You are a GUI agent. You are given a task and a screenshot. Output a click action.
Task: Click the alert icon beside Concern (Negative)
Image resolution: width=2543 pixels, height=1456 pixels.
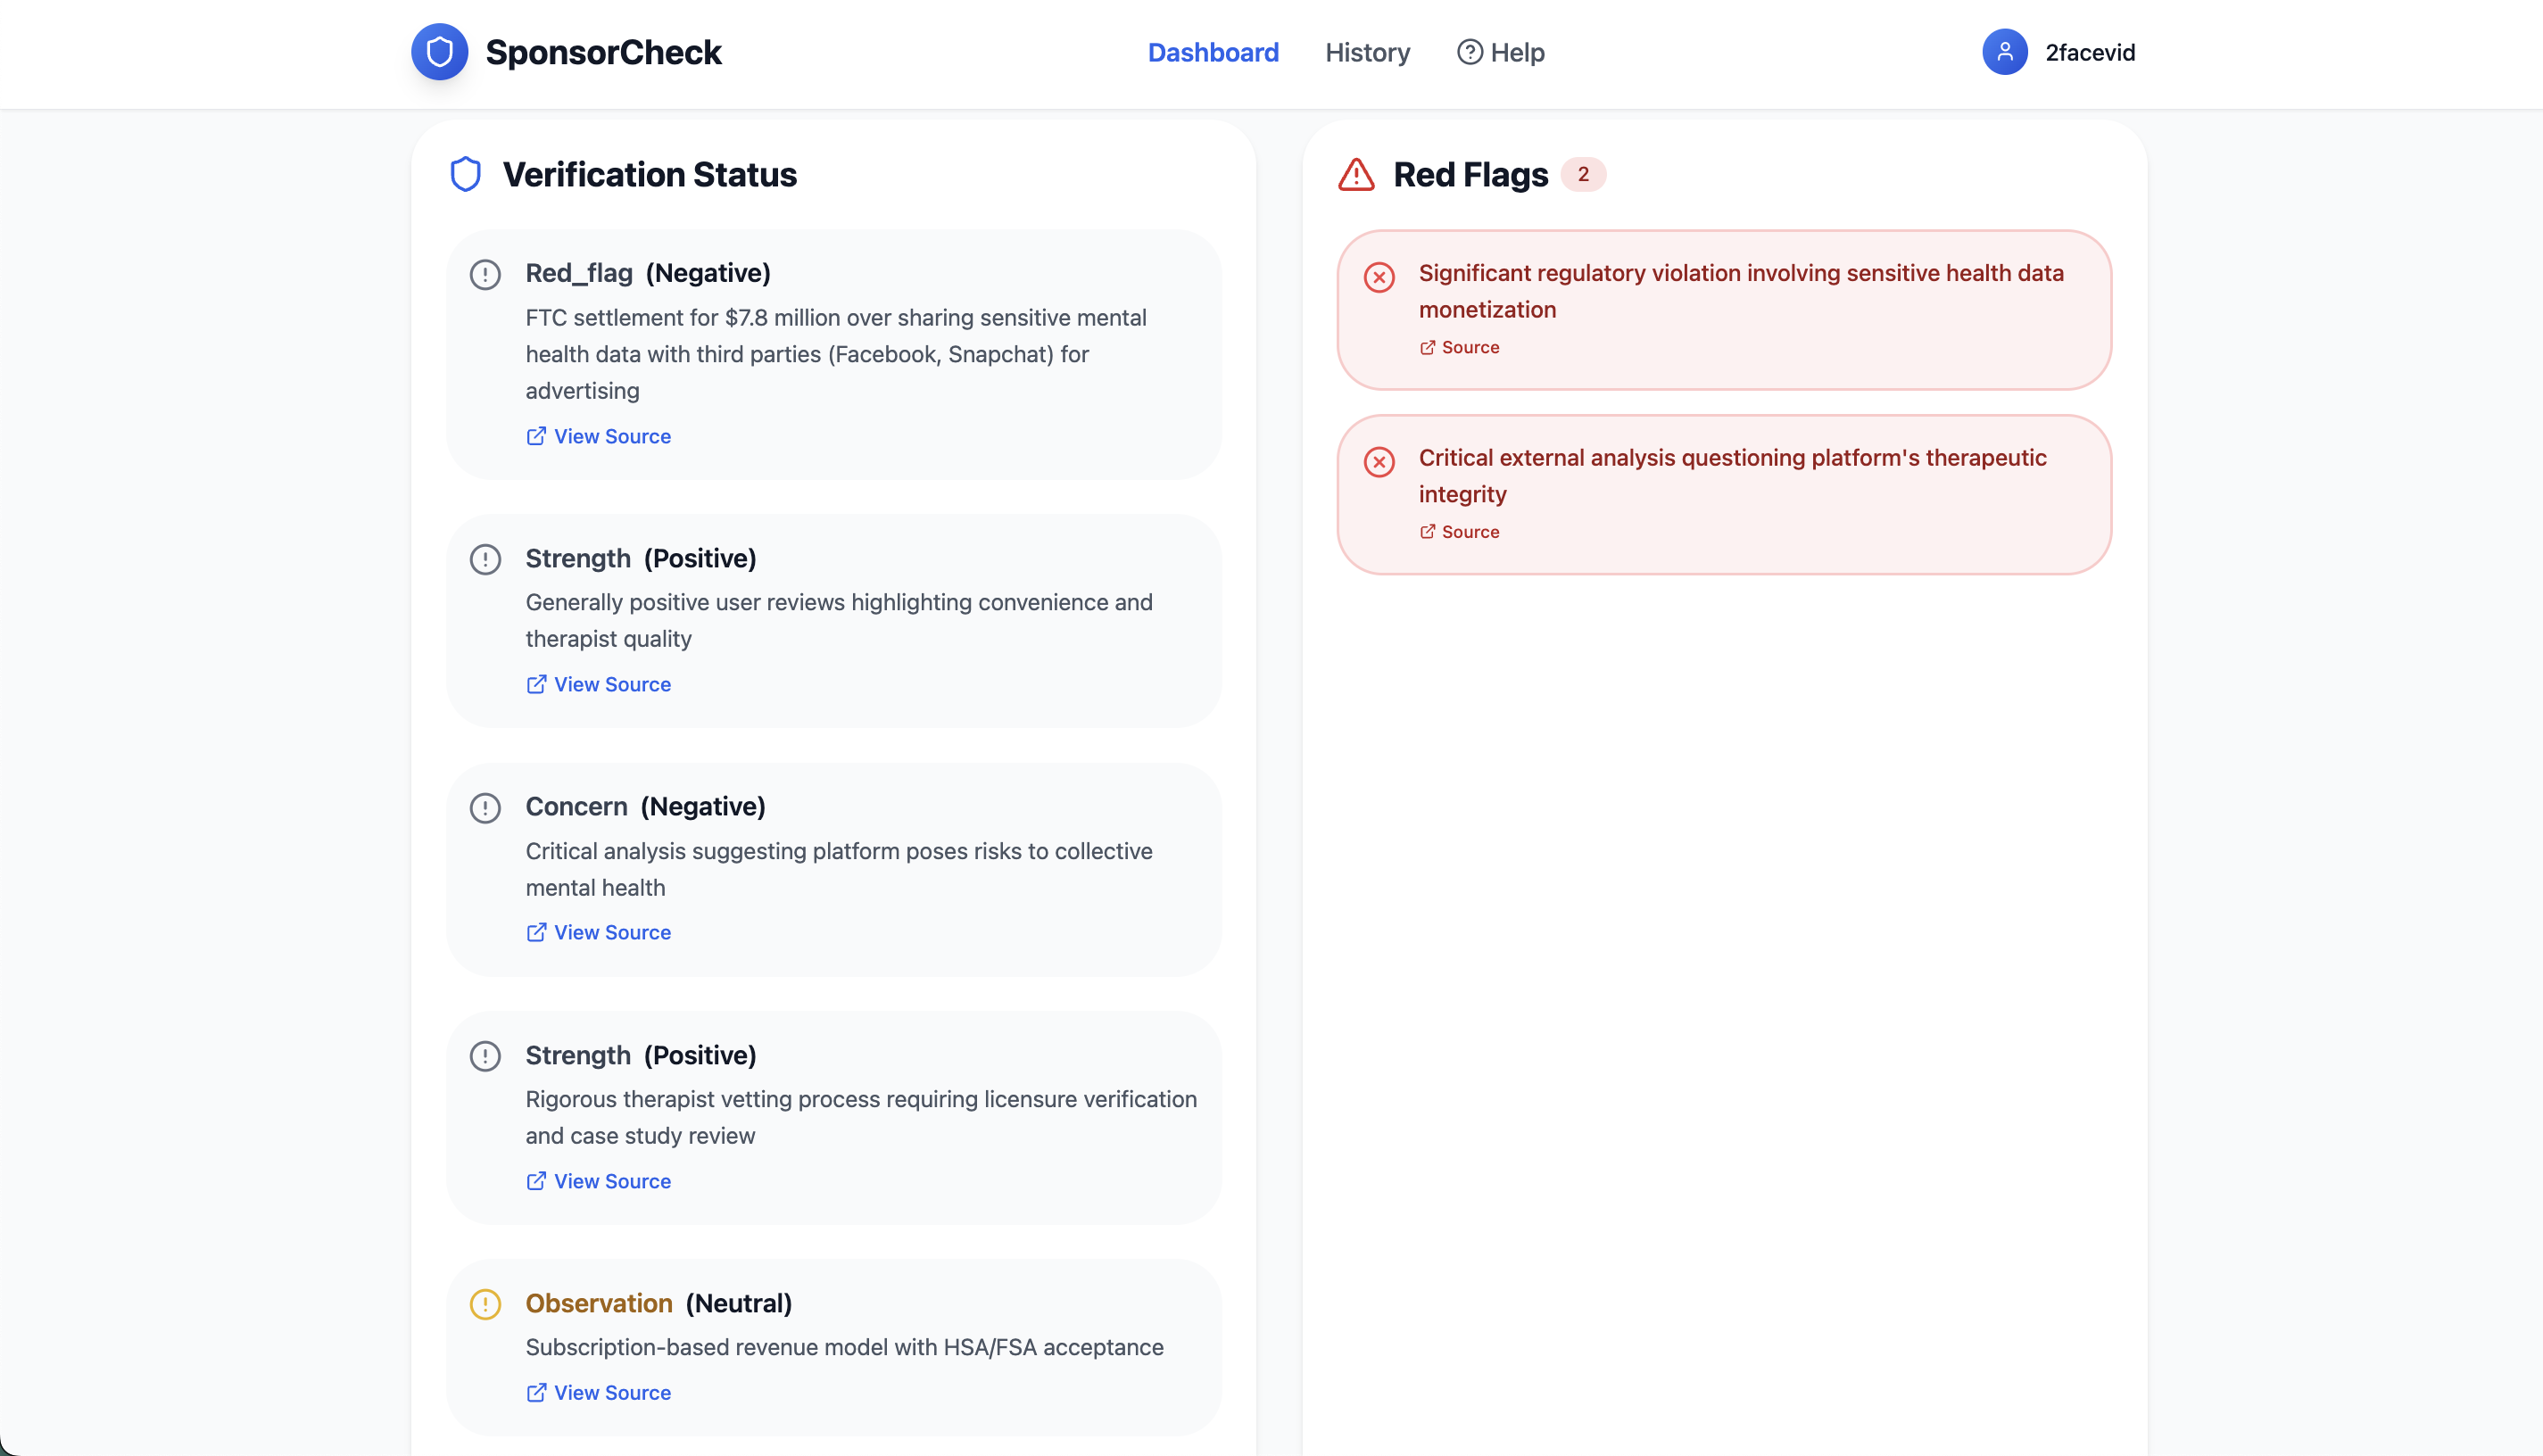coord(485,807)
